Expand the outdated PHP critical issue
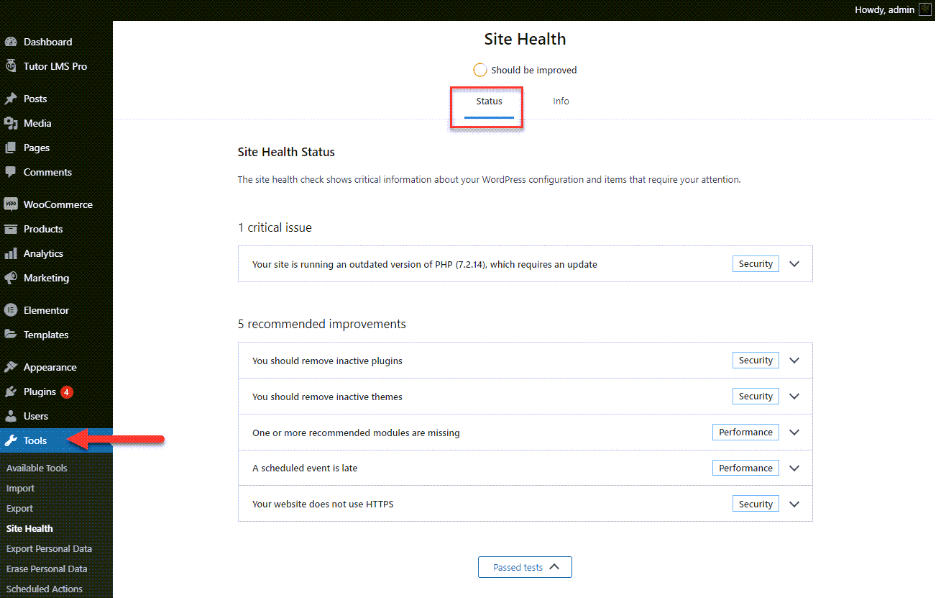Viewport: 936px width, 598px height. [x=794, y=263]
